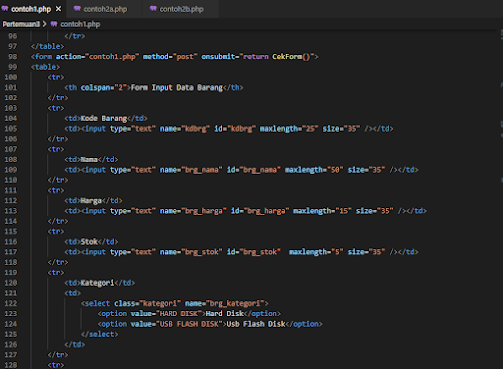Click line number 105 in the gutter
Viewport: 503px width, 369px height.
(x=11, y=129)
